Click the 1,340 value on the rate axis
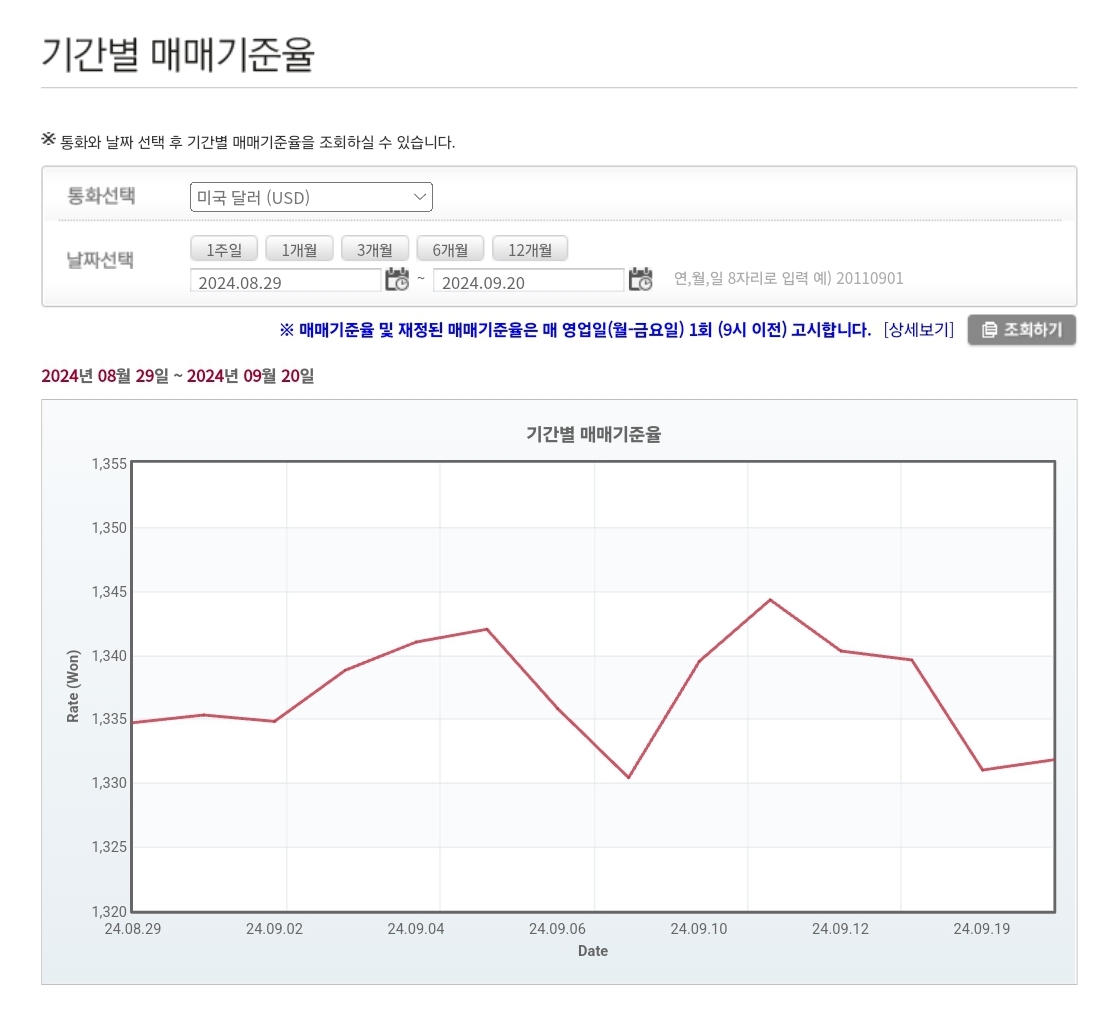Screen dimensions: 1106x1013 tap(109, 656)
